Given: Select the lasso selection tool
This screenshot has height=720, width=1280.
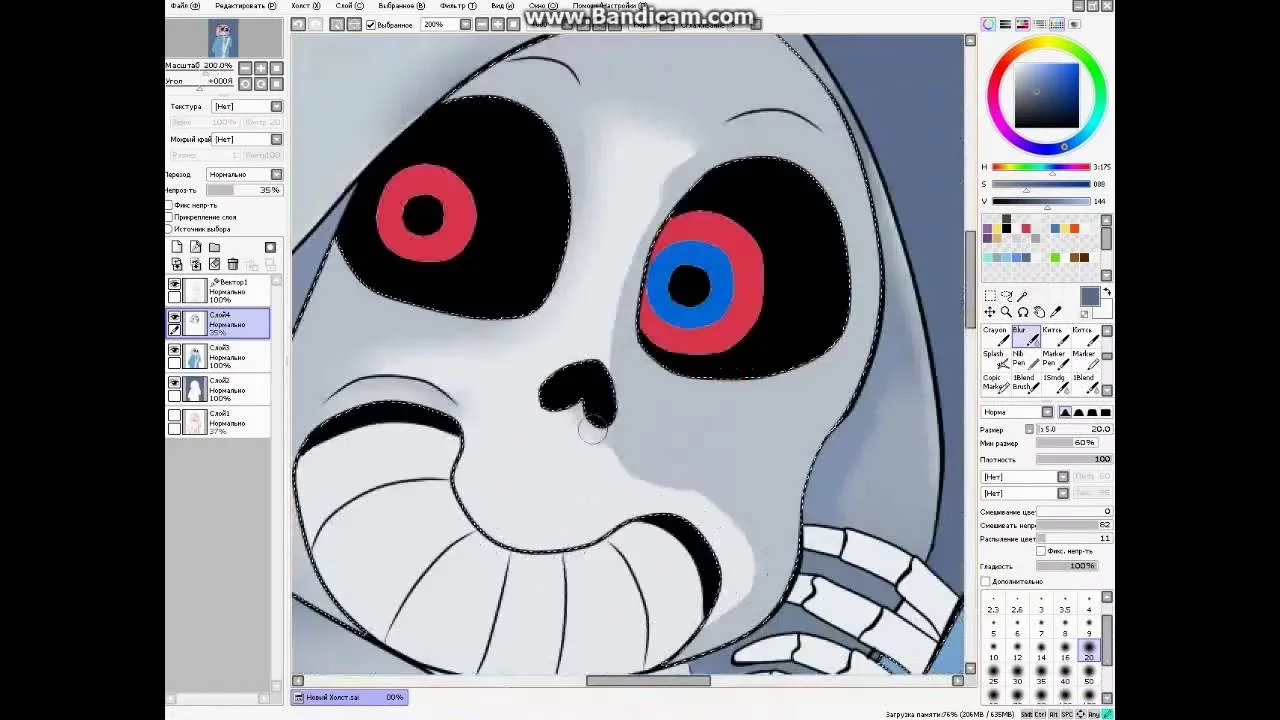Looking at the screenshot, I should tap(1006, 296).
